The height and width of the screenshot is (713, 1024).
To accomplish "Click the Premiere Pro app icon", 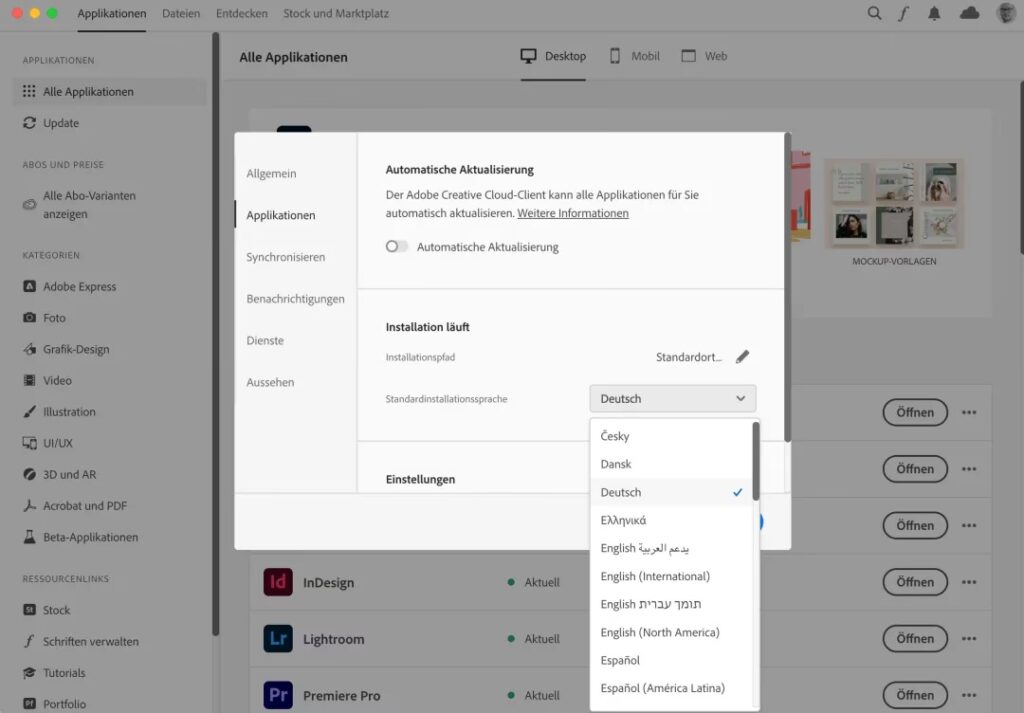I will coord(278,695).
